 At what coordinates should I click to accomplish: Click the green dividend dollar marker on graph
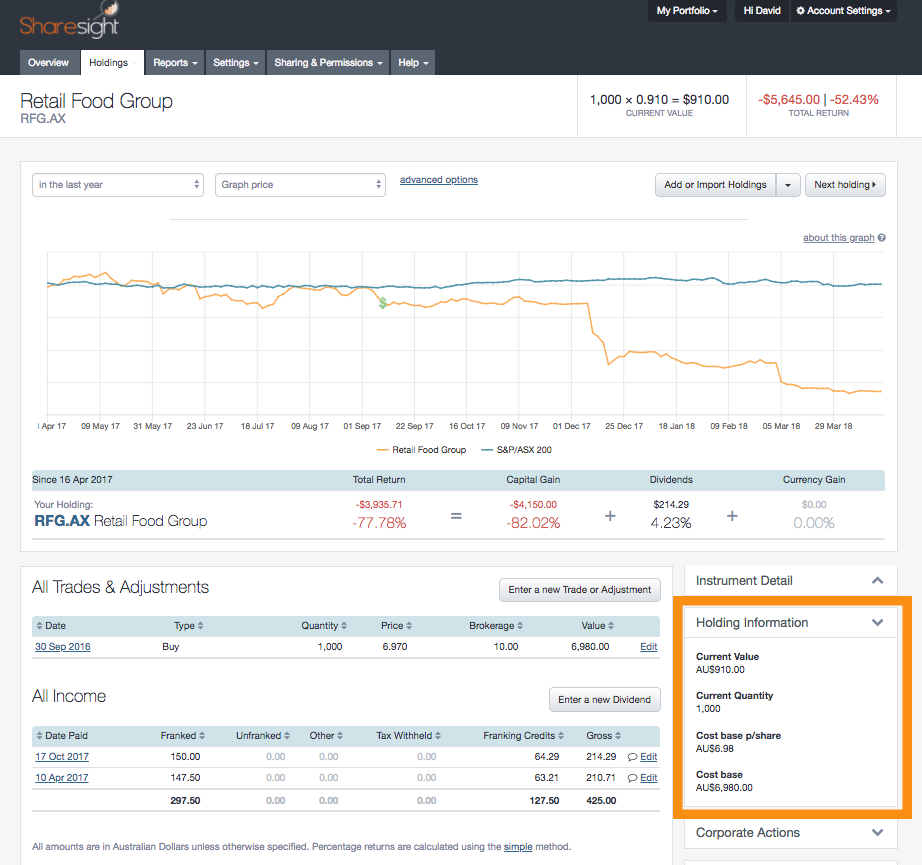383,303
